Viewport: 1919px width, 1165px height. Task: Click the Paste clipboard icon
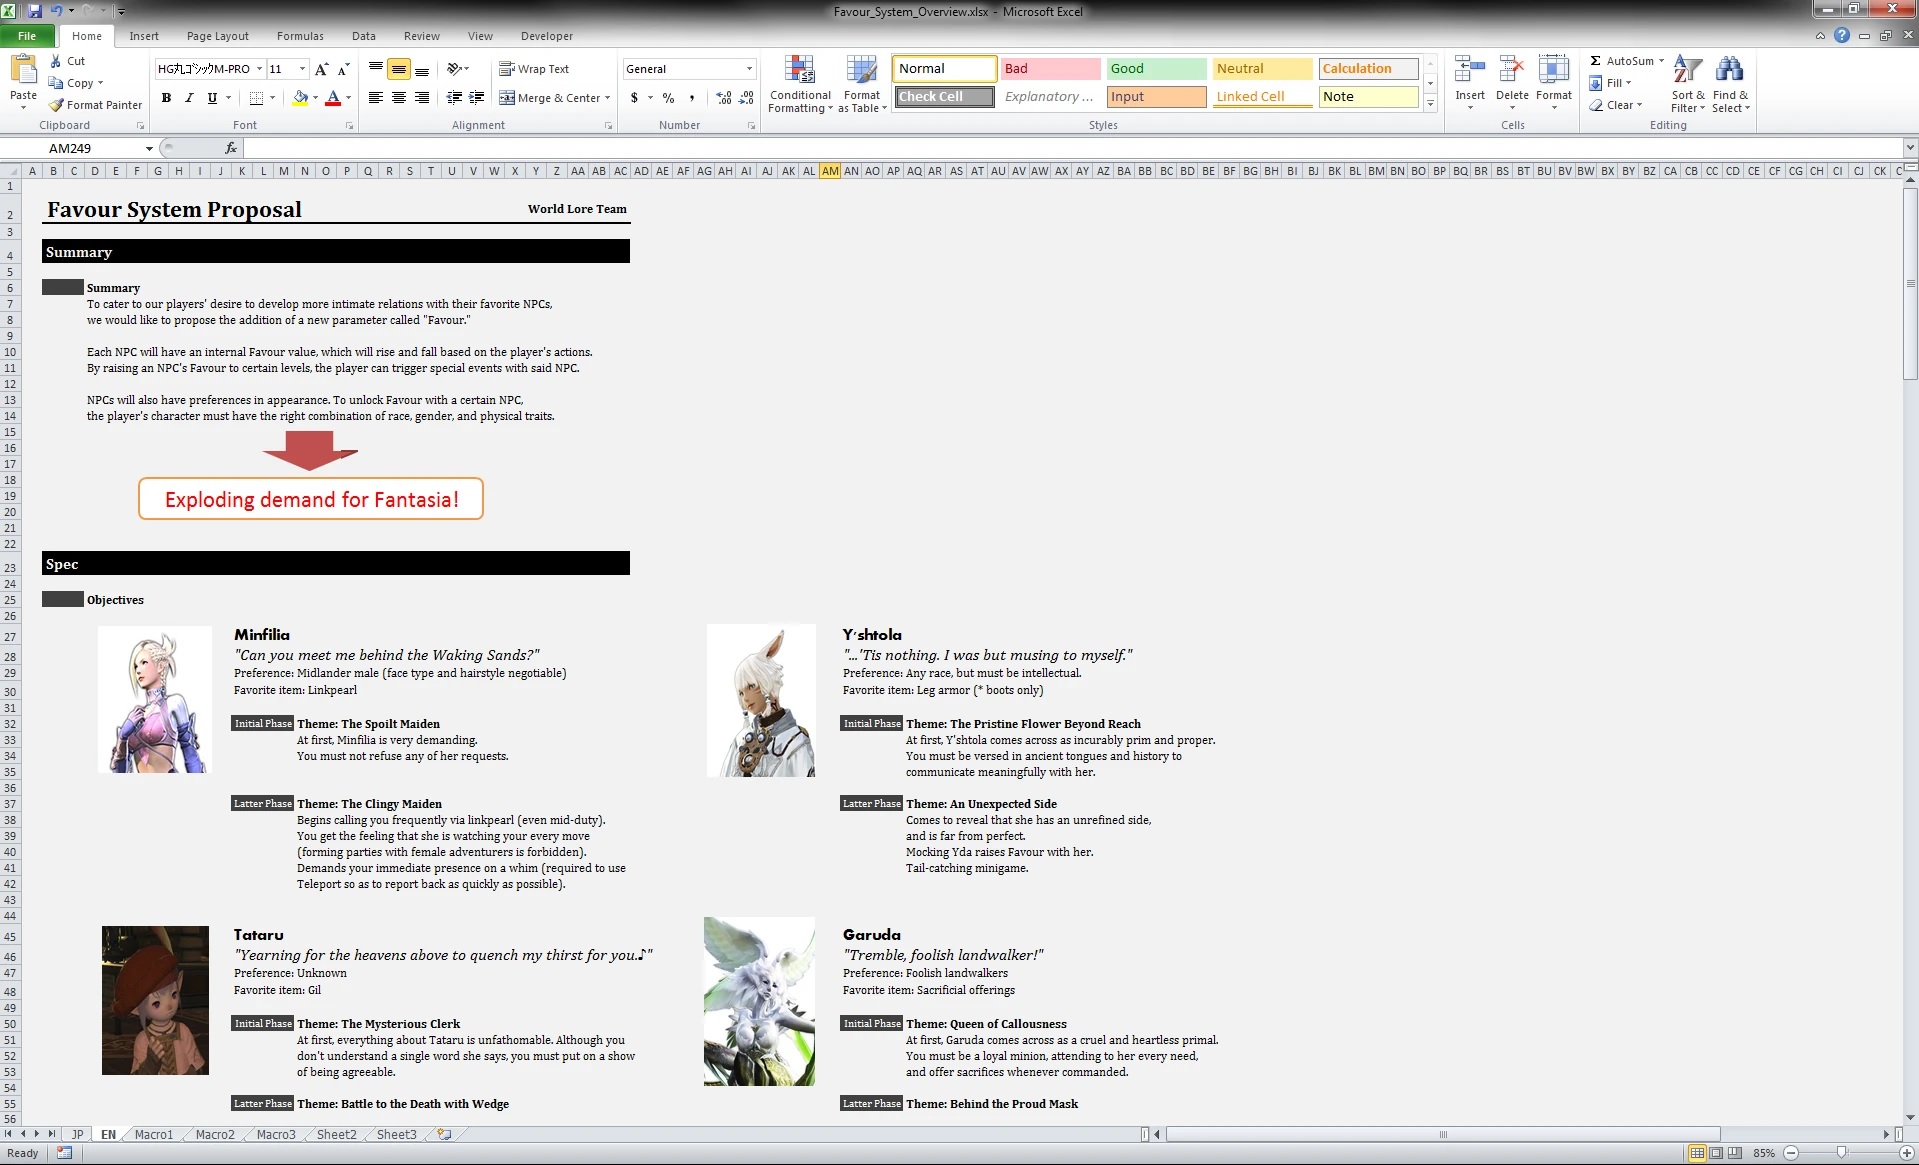(22, 71)
